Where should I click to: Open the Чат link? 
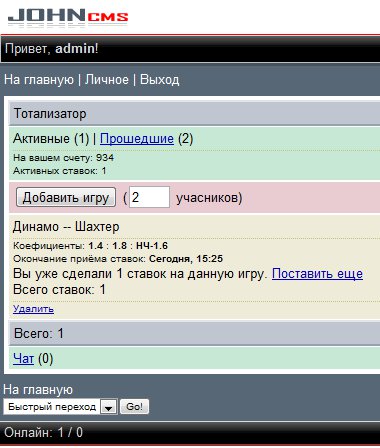point(23,359)
